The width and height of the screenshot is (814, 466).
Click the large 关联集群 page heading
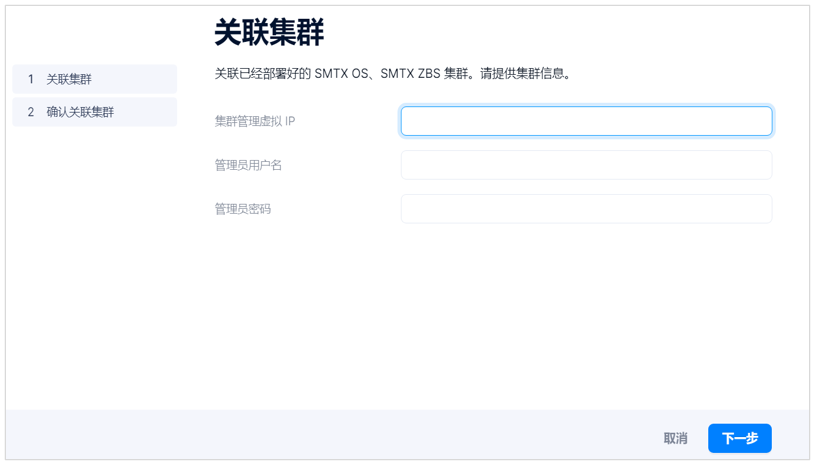coord(269,32)
